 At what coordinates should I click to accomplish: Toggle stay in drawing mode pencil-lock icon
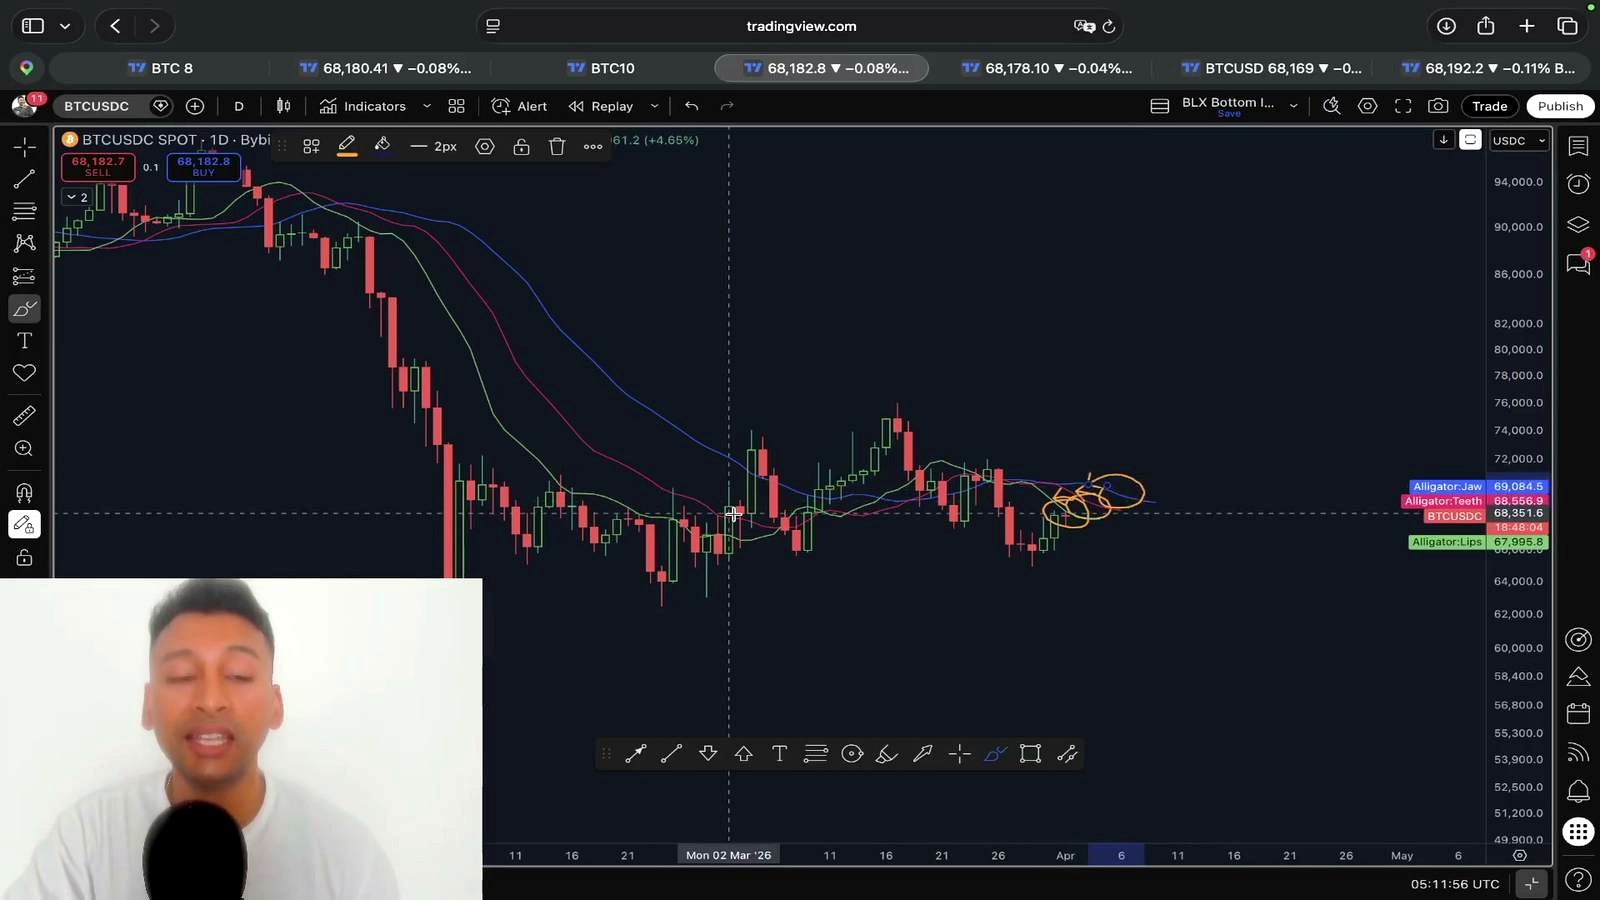[x=24, y=525]
